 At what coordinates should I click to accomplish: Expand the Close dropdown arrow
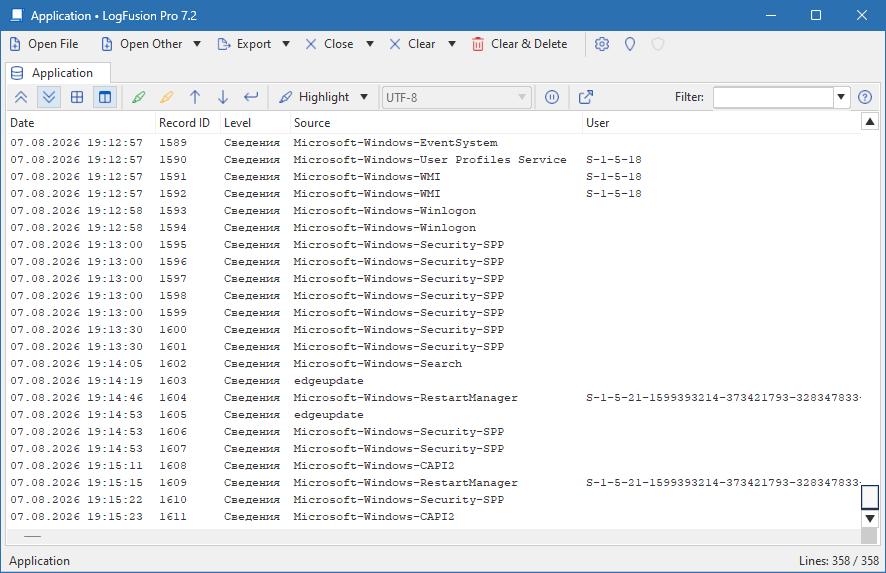[370, 44]
